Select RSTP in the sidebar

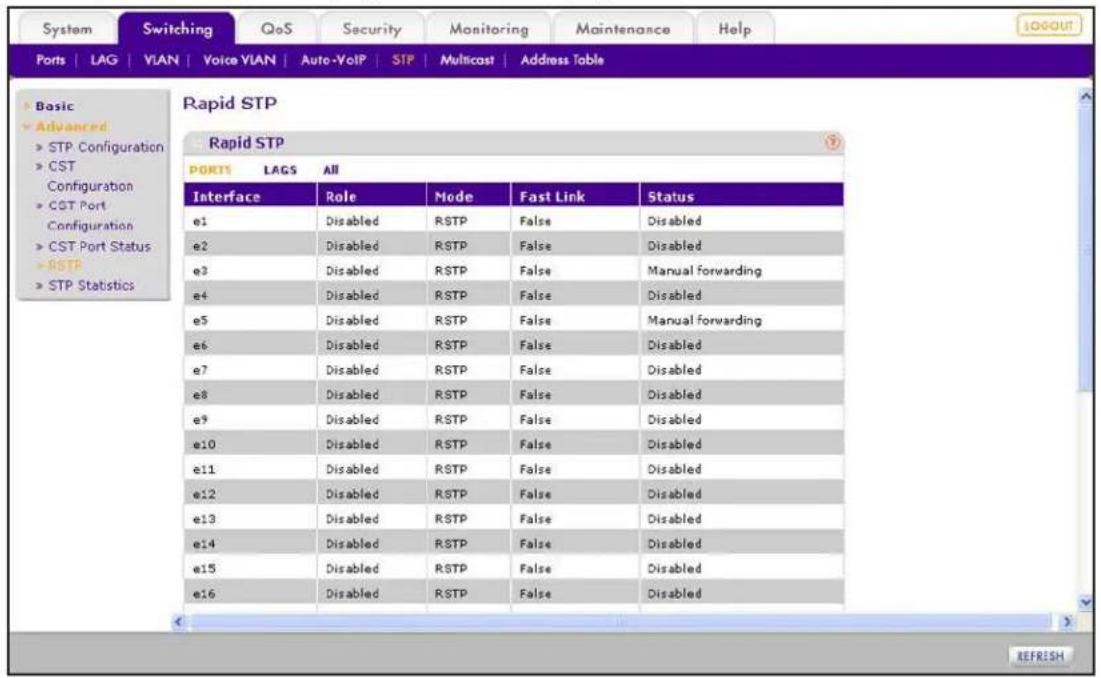pyautogui.click(x=65, y=265)
